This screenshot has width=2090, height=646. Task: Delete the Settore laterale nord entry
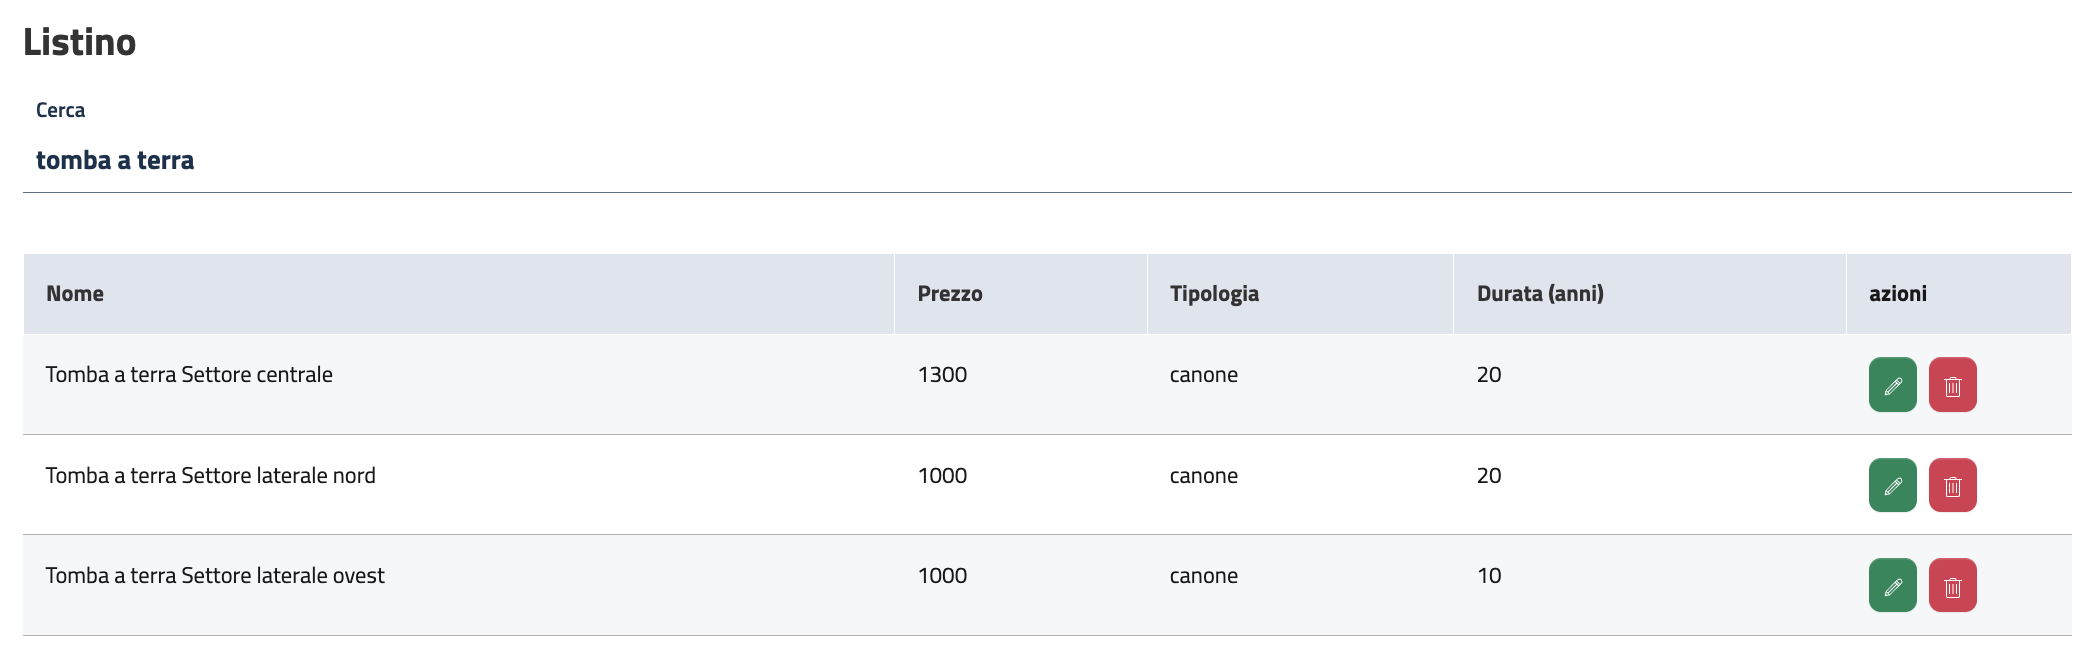coord(1952,485)
